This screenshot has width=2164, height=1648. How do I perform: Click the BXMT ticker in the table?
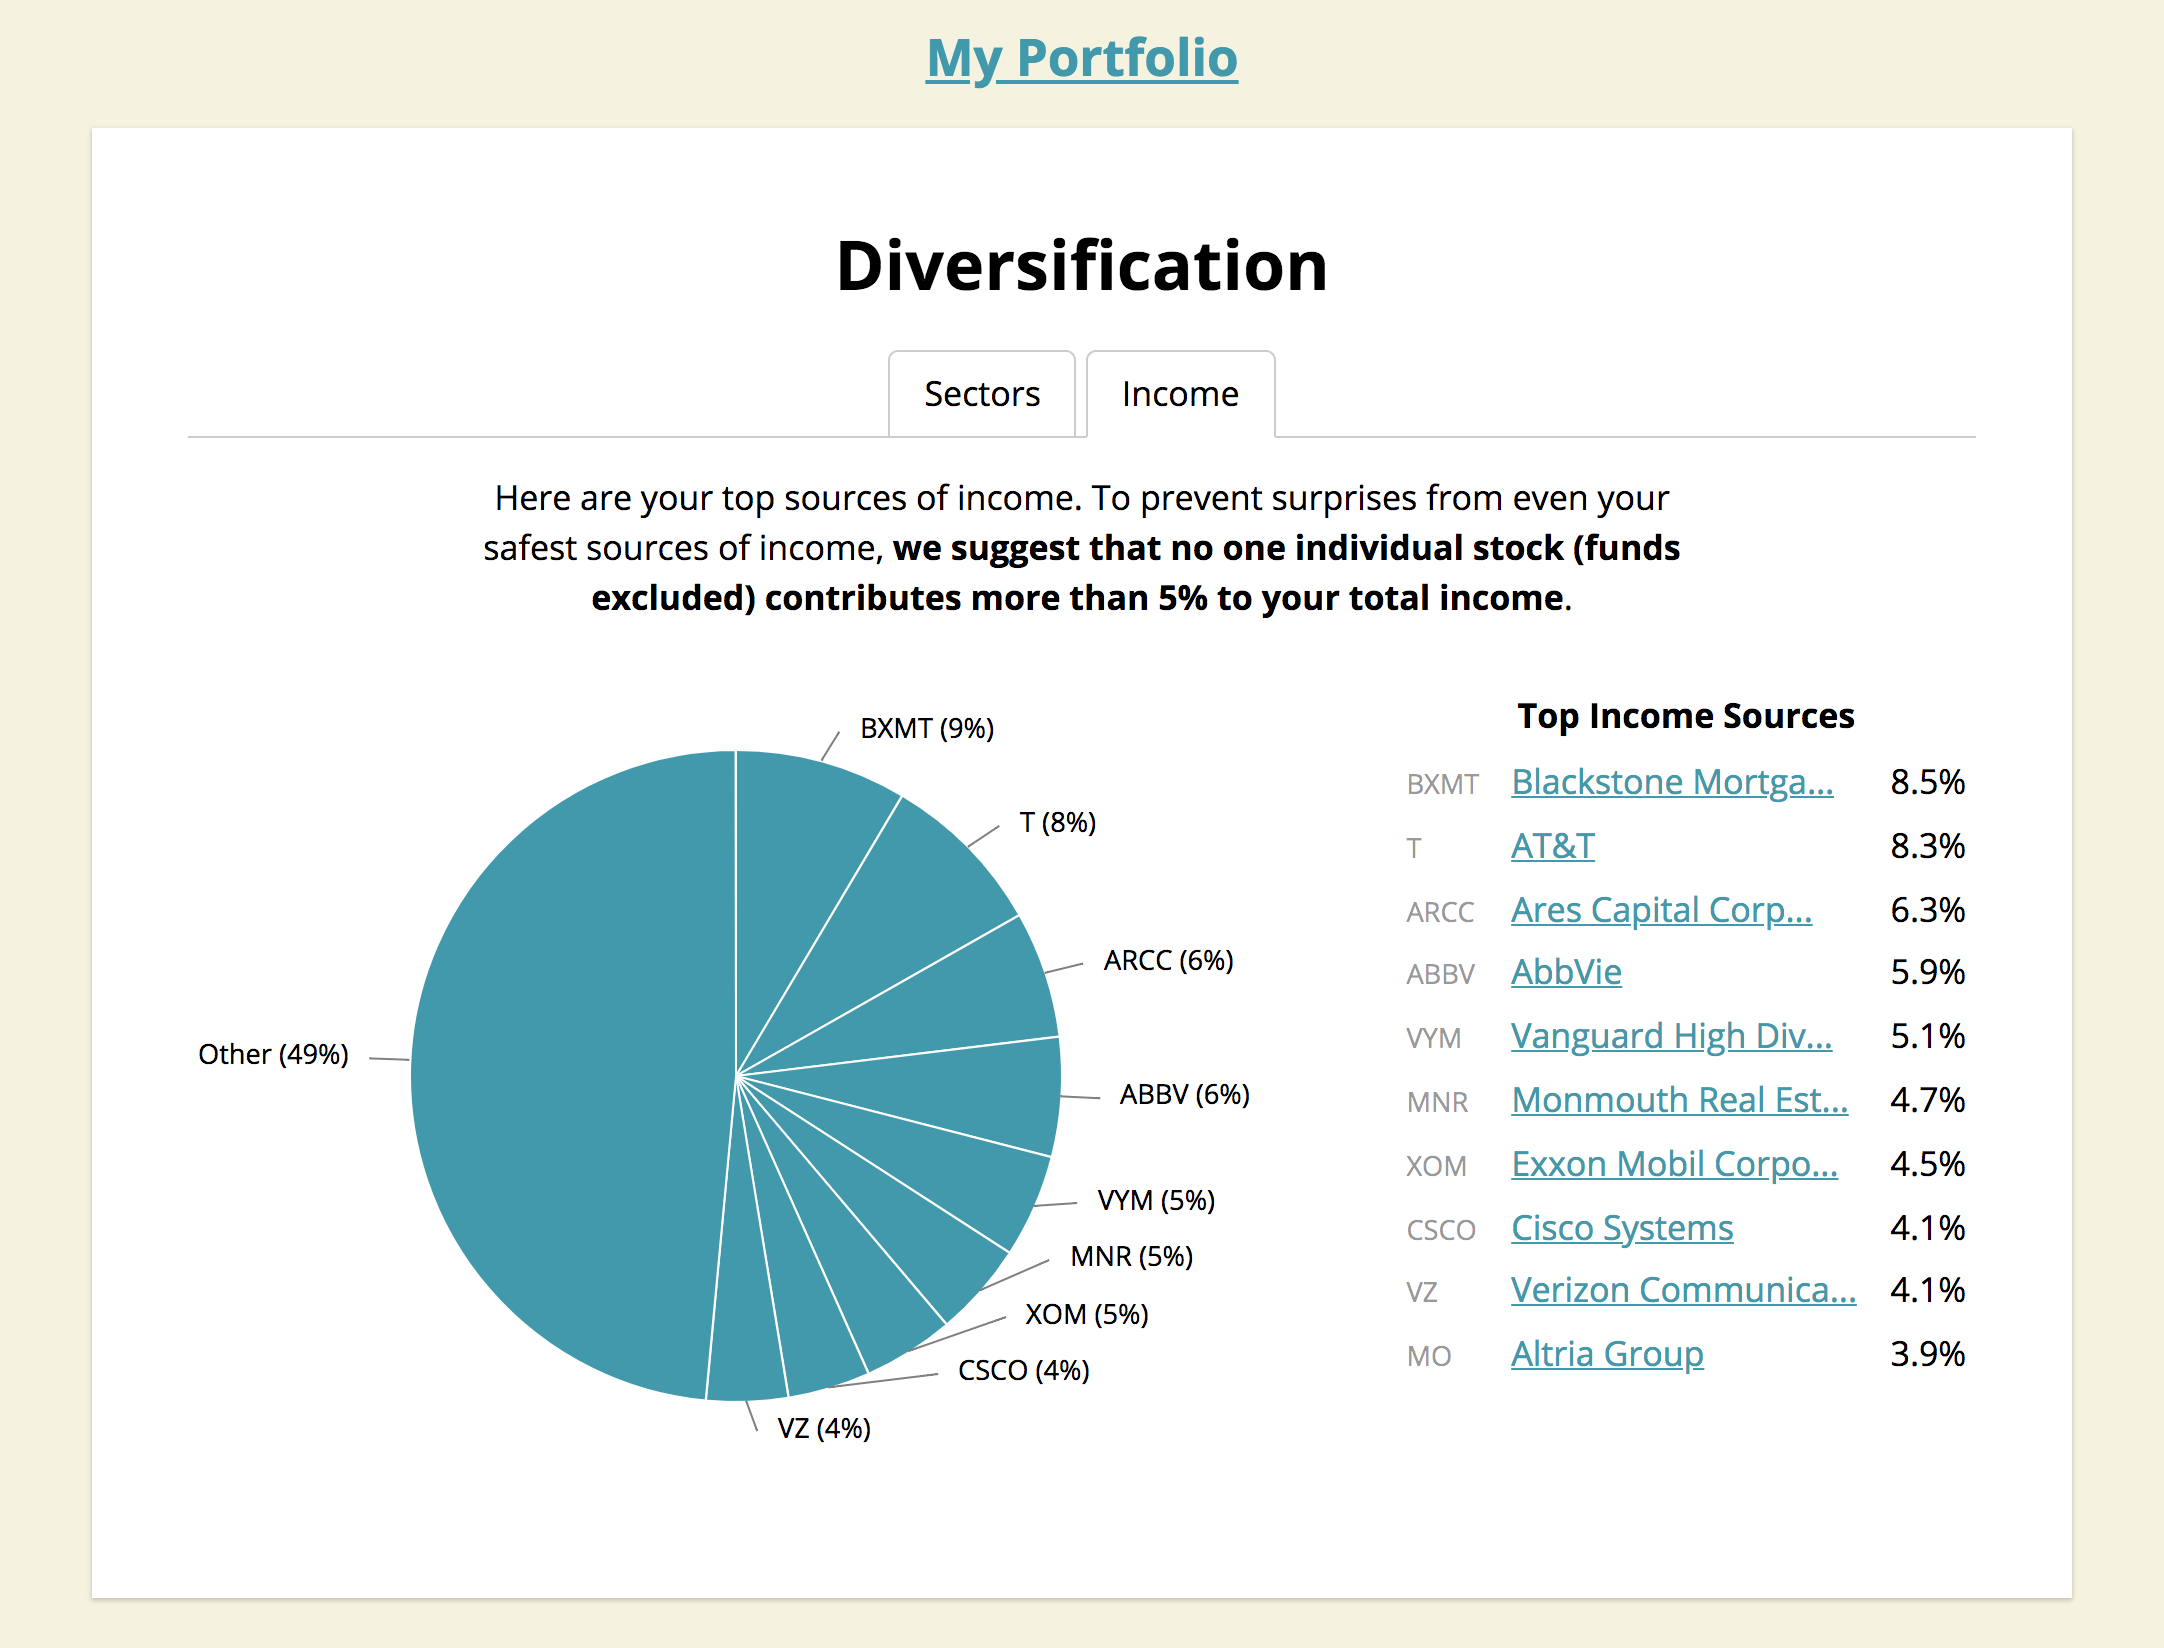(1442, 784)
